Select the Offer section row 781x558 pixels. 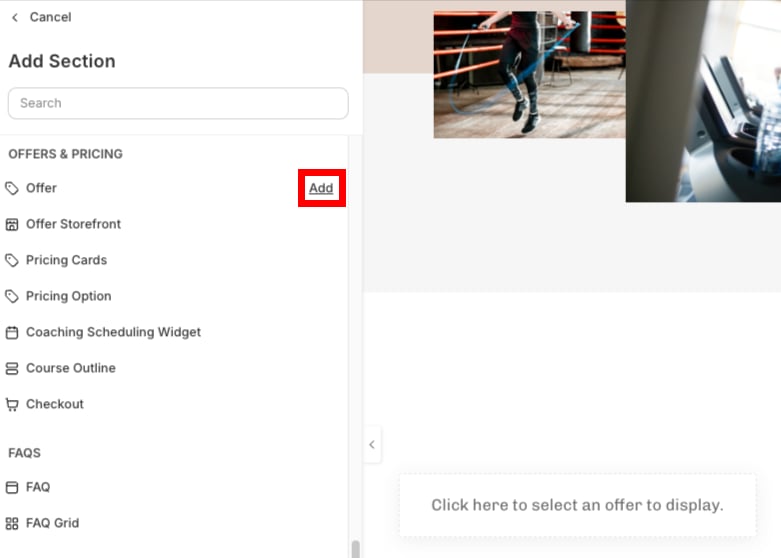click(174, 188)
